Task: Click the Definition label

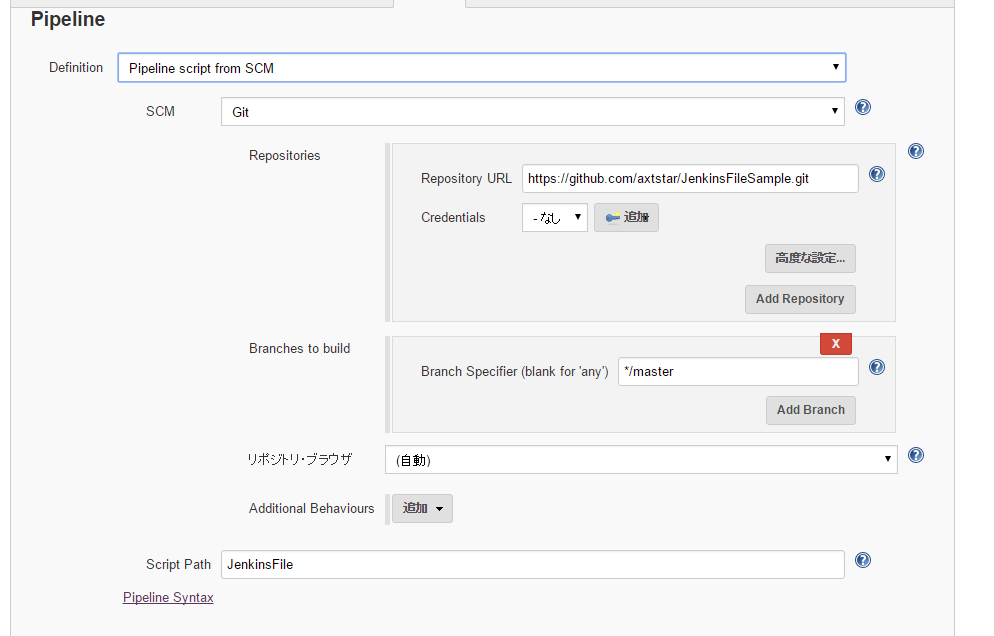Action: pos(76,67)
